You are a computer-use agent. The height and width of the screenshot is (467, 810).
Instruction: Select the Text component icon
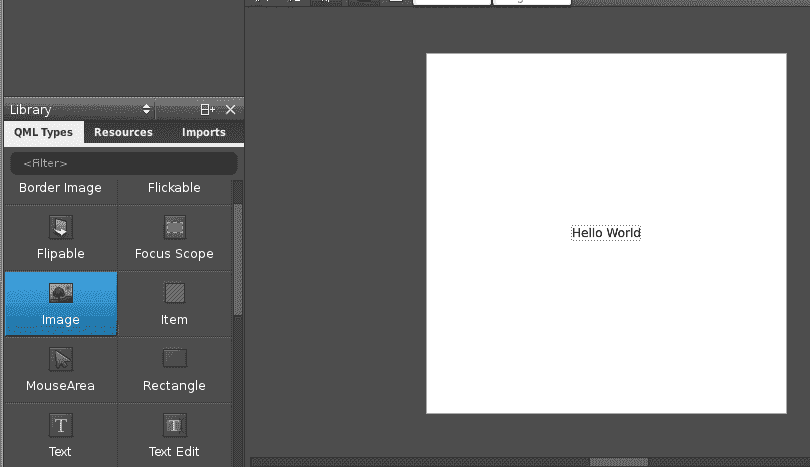(x=61, y=425)
